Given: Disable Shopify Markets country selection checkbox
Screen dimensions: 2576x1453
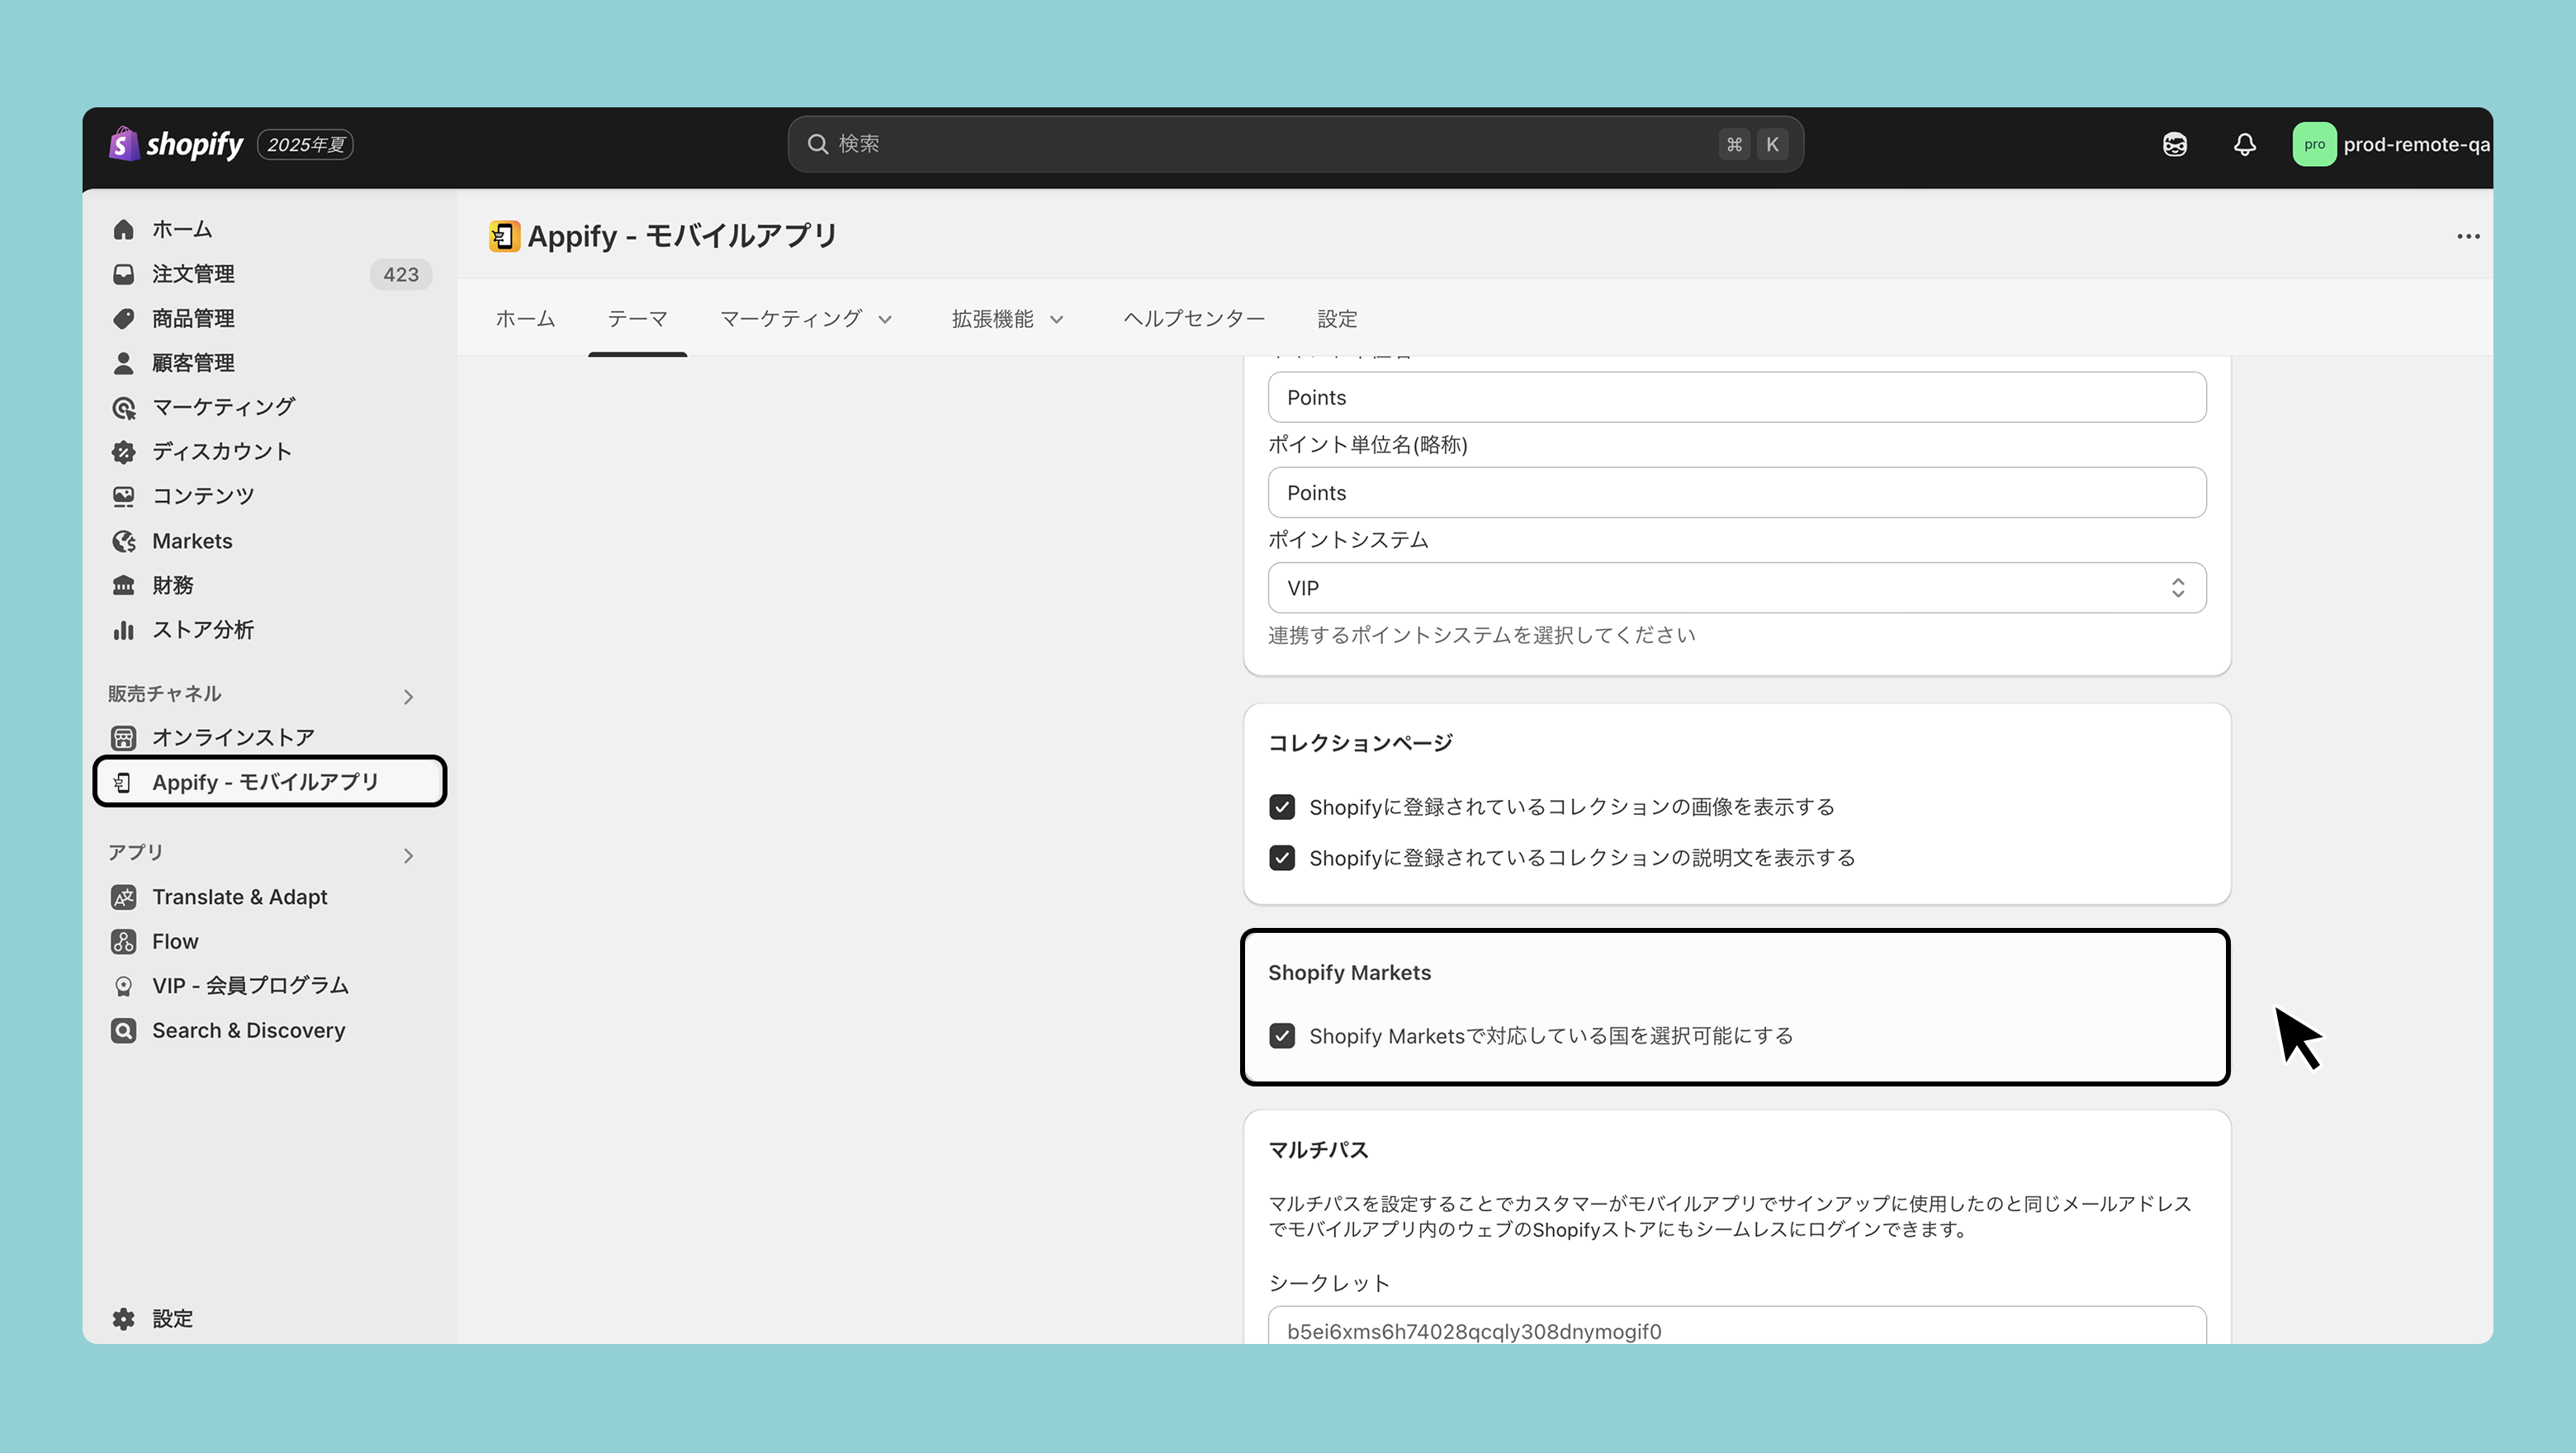Looking at the screenshot, I should (1281, 1036).
